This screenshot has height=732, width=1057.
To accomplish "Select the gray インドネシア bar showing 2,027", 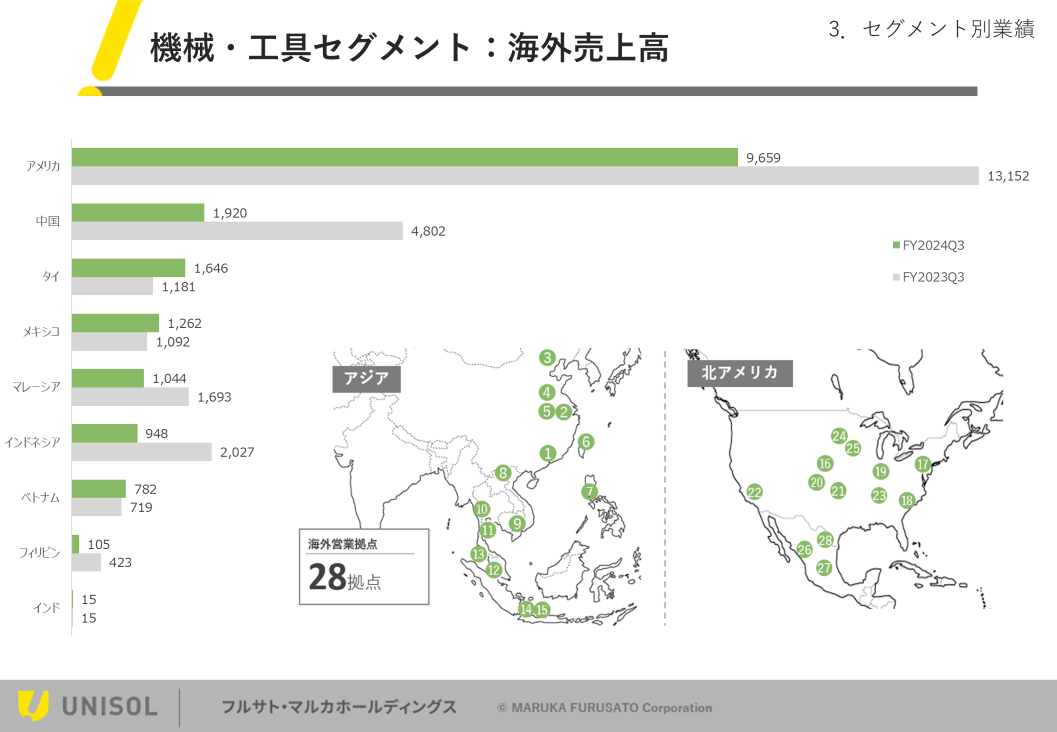I will click(x=141, y=452).
